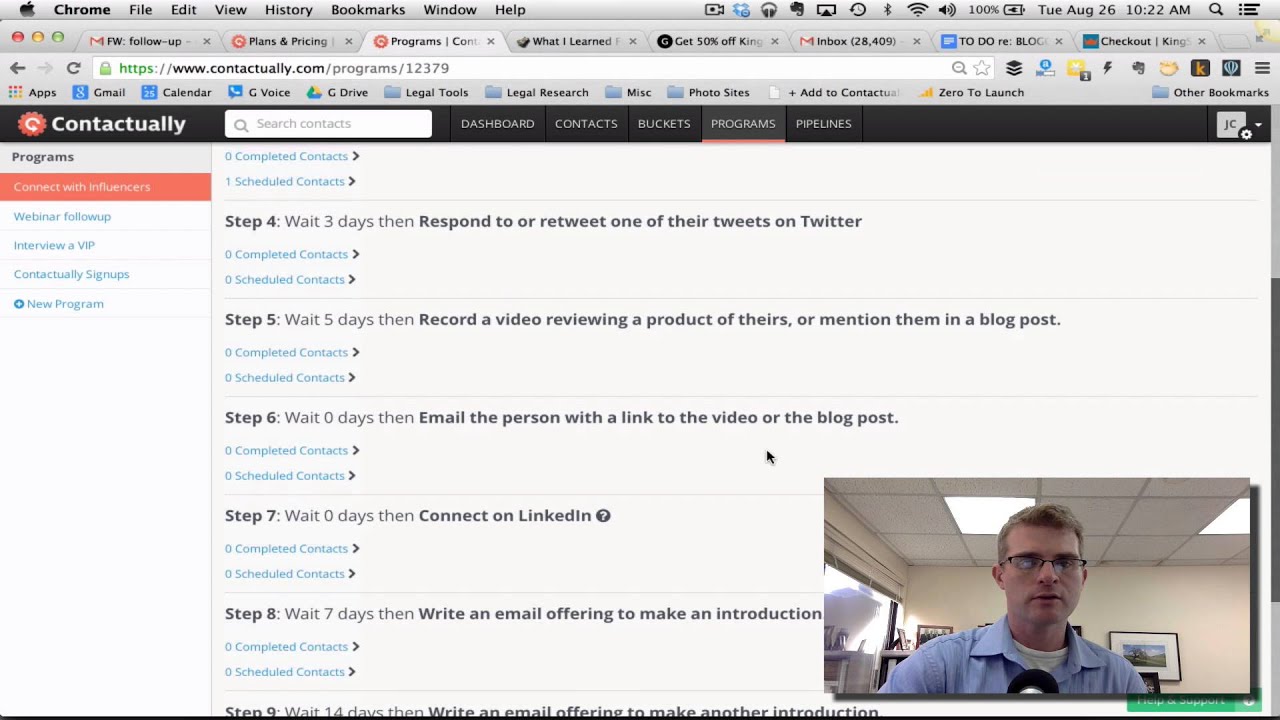The height and width of the screenshot is (720, 1280).
Task: Open the Interview a VIP program
Action: [54, 245]
